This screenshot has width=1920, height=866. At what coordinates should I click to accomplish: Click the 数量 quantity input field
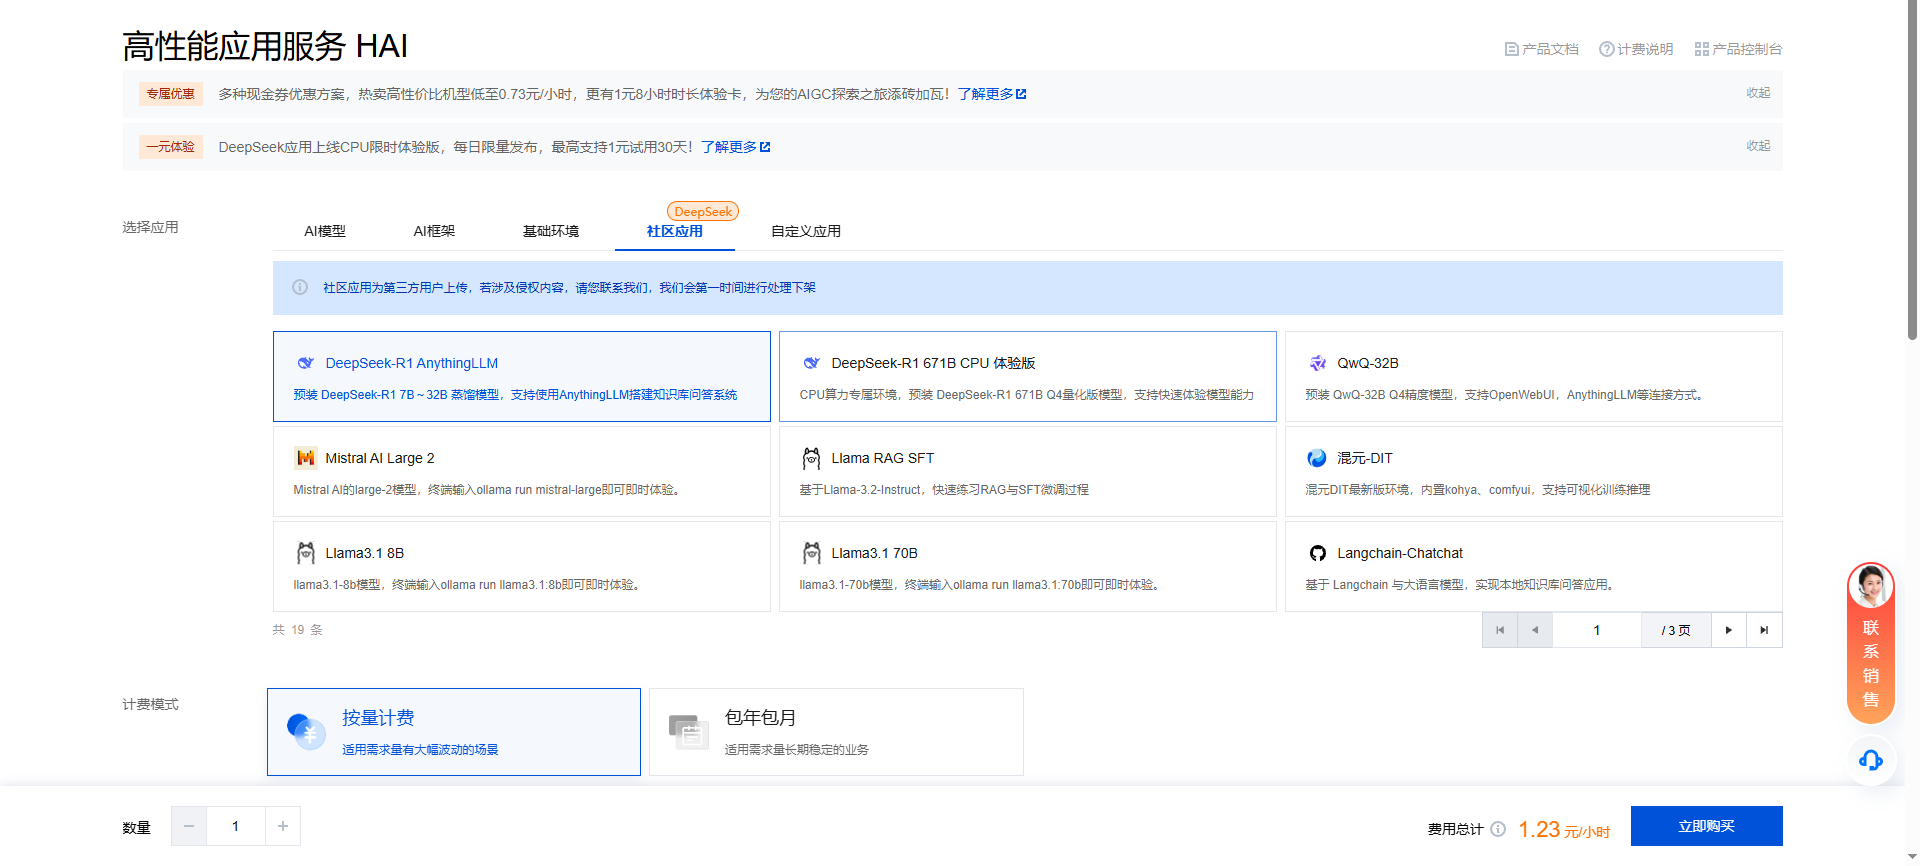click(236, 826)
